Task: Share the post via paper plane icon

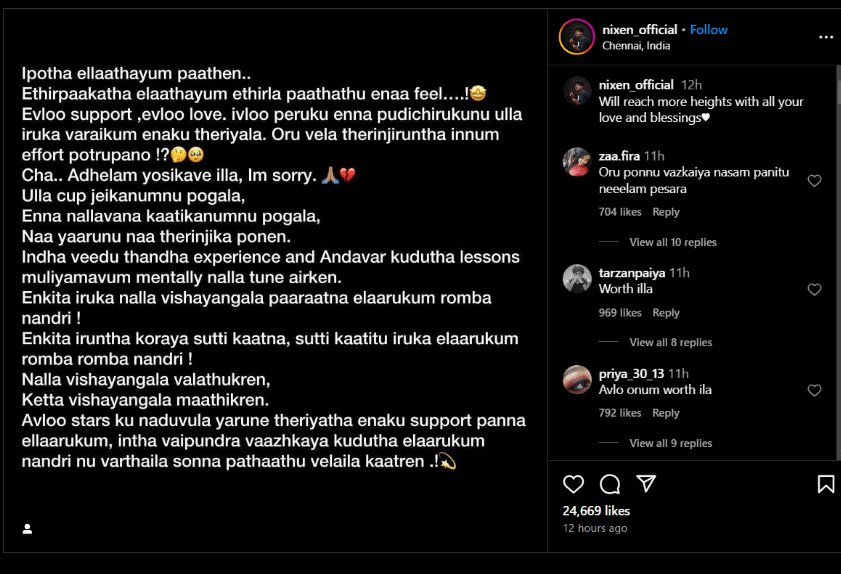Action: [x=646, y=484]
